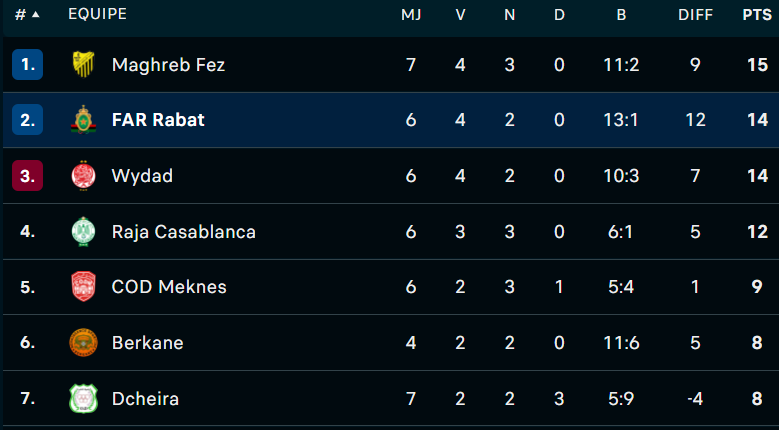779x430 pixels.
Task: Open the FAR Rabat team link
Action: pos(158,120)
